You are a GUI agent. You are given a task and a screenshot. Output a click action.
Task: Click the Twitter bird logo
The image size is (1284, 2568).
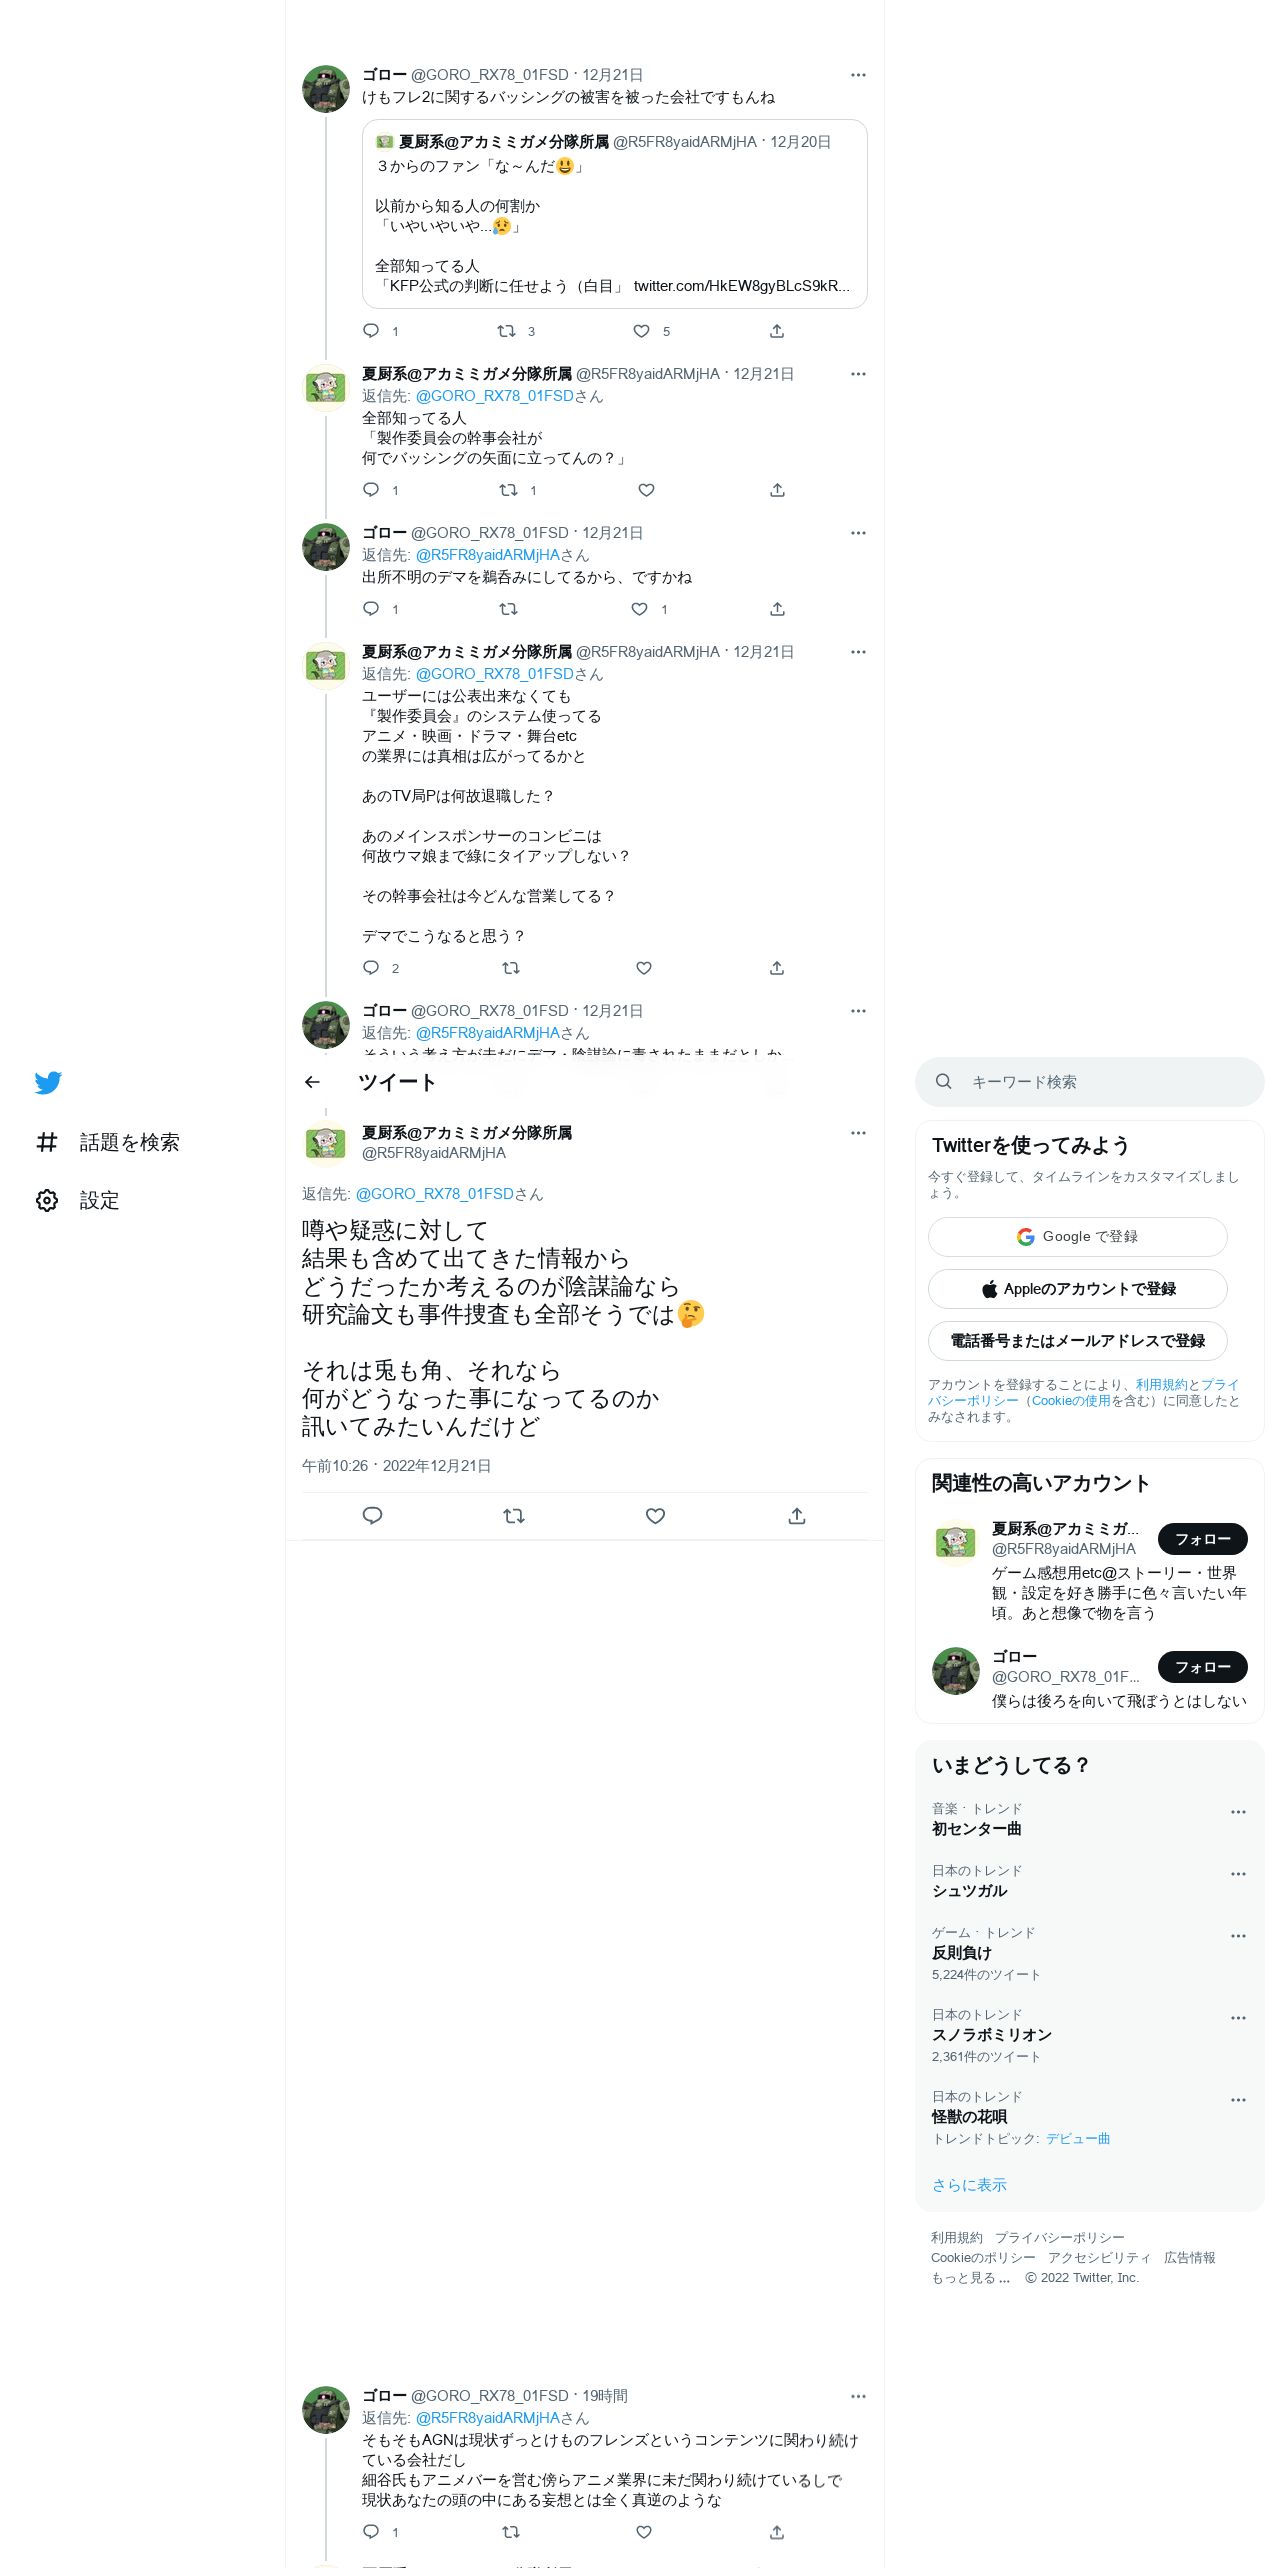[x=48, y=1083]
